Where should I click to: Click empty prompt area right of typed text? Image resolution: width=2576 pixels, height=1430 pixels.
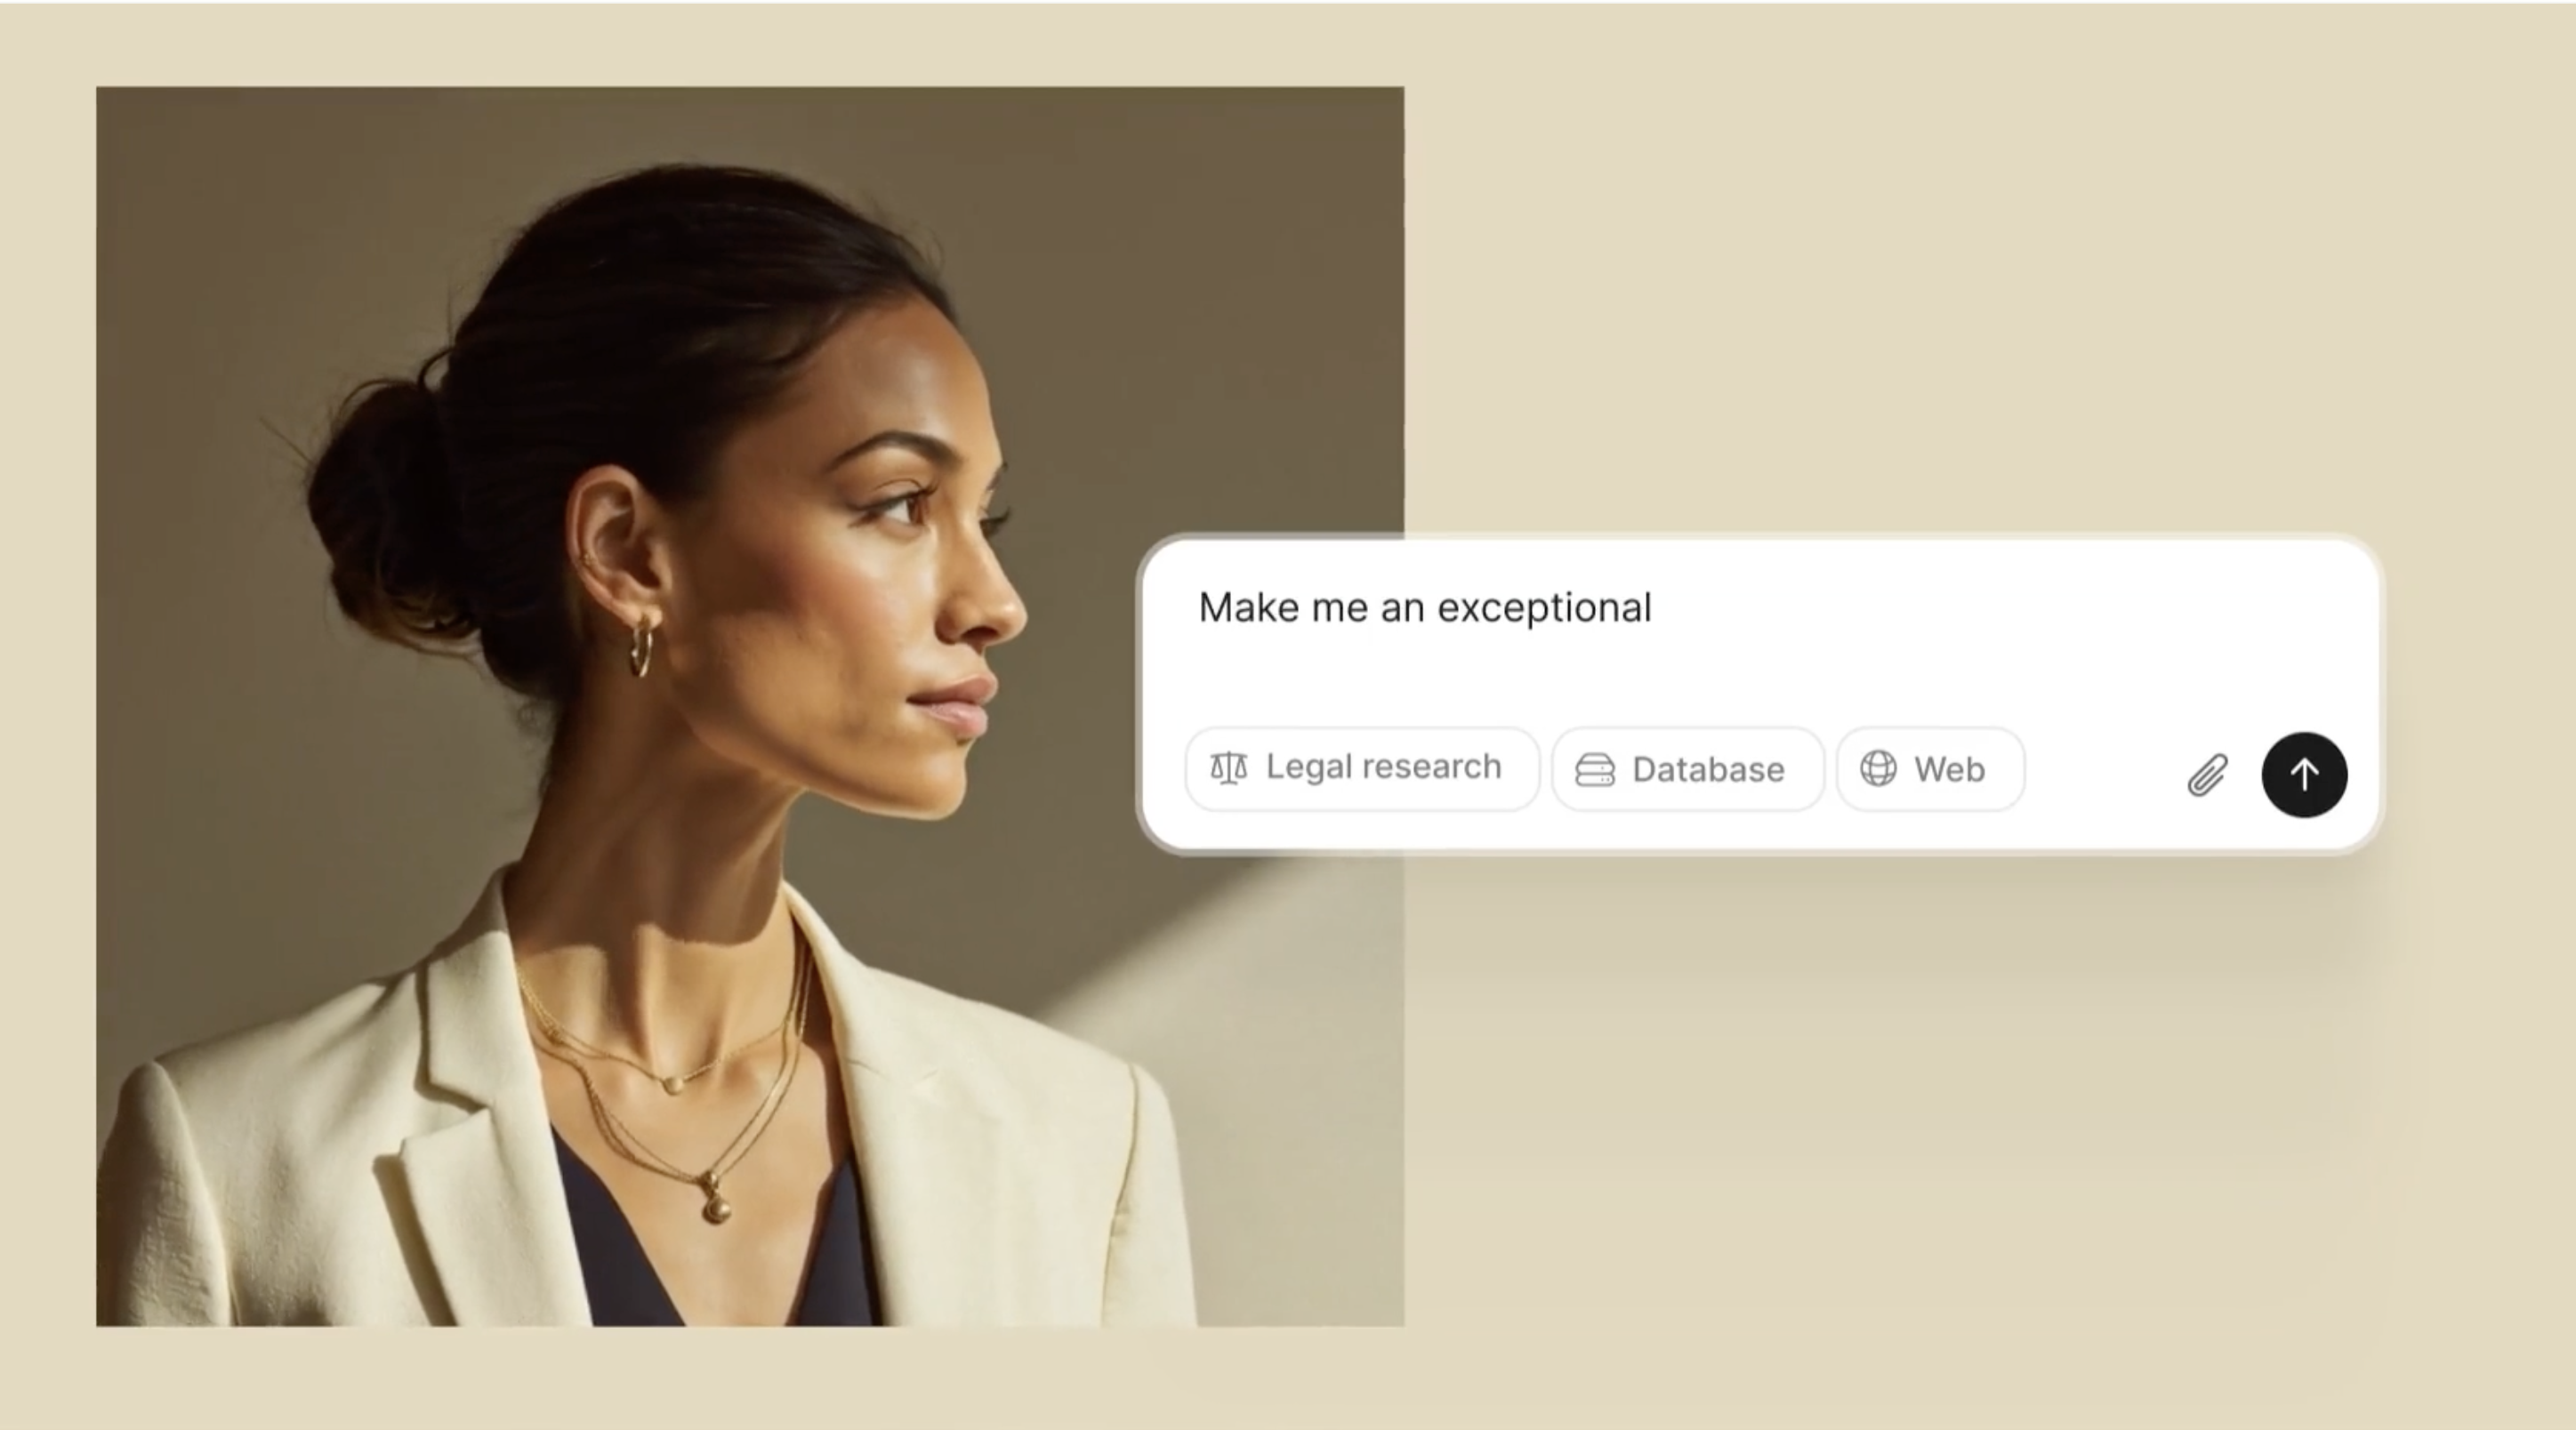(x=2000, y=620)
